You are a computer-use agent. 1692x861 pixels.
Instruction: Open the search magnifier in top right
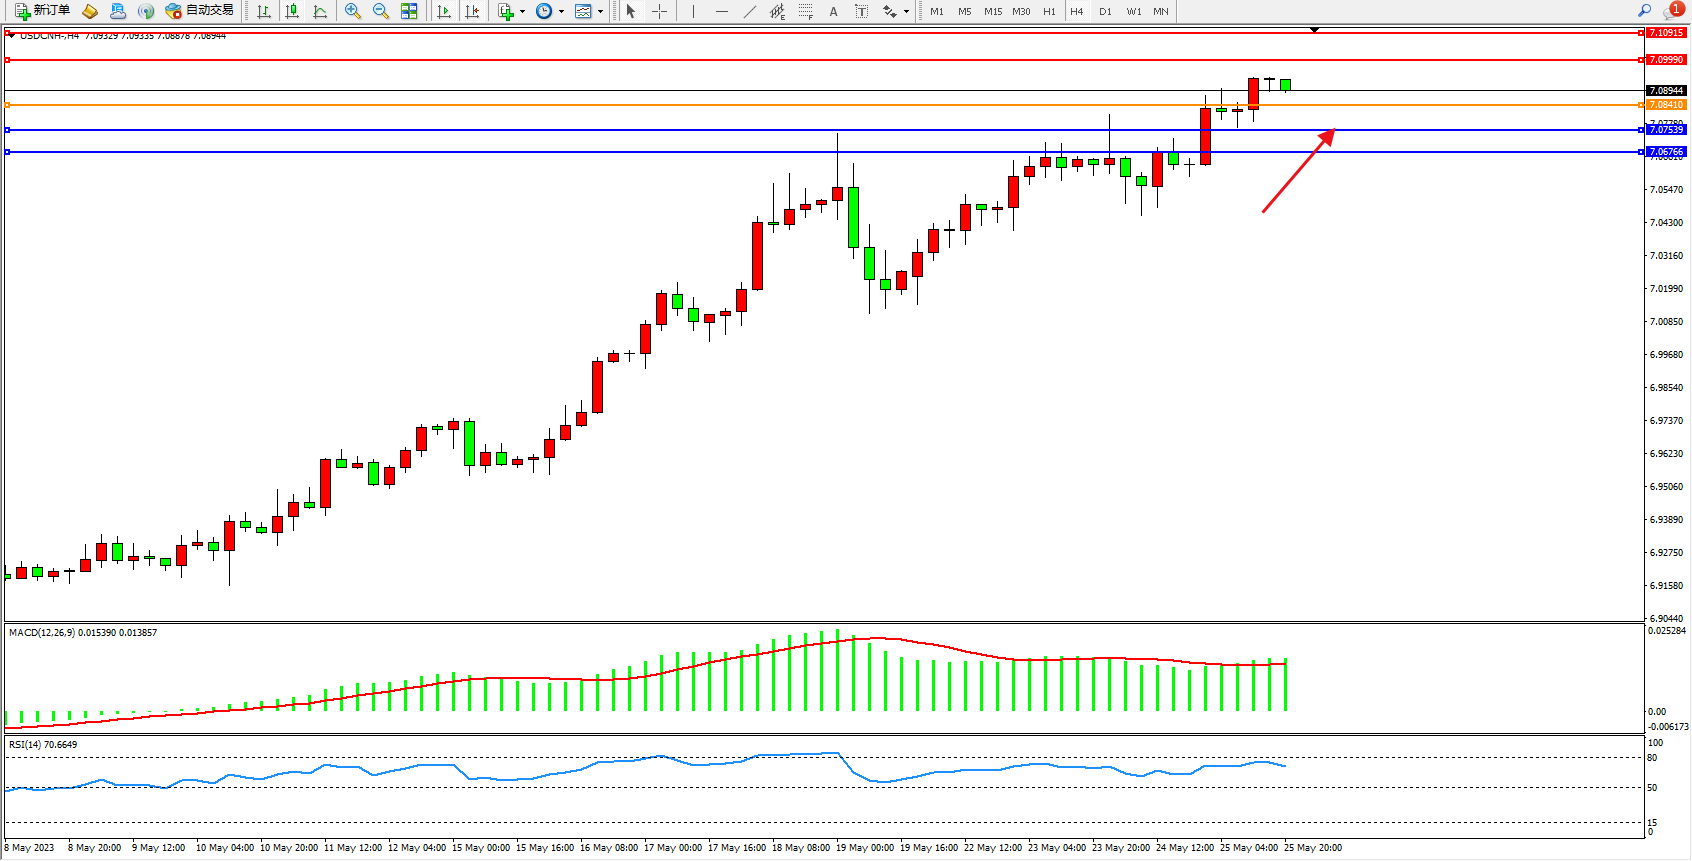pos(1644,11)
